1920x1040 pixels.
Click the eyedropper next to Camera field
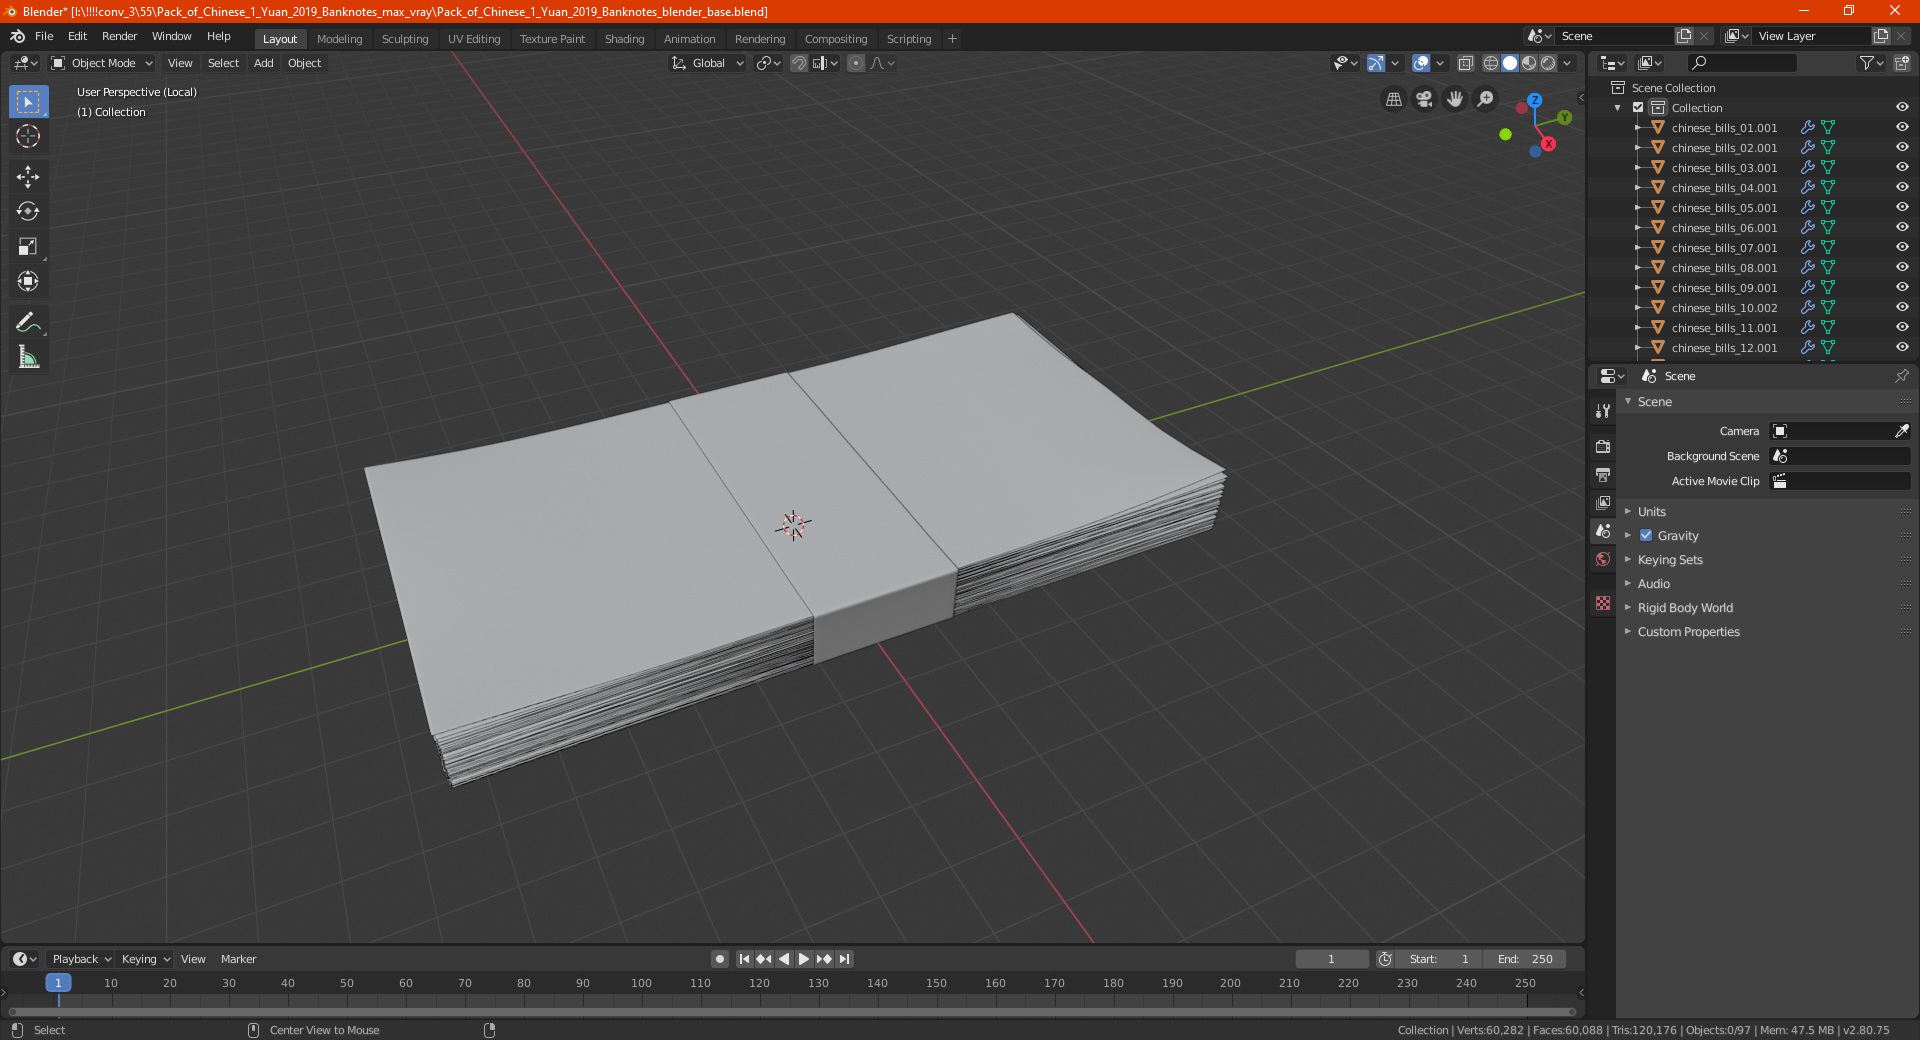(1901, 431)
